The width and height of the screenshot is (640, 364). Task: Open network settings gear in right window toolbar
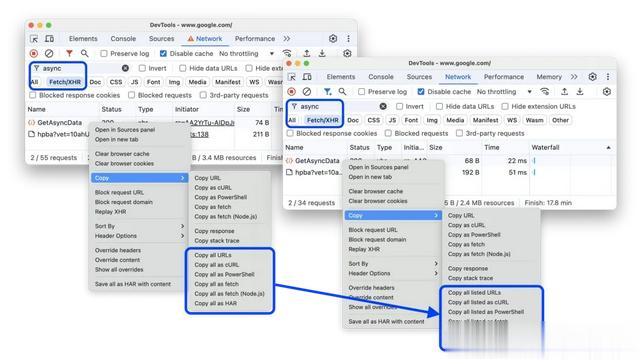pos(607,92)
